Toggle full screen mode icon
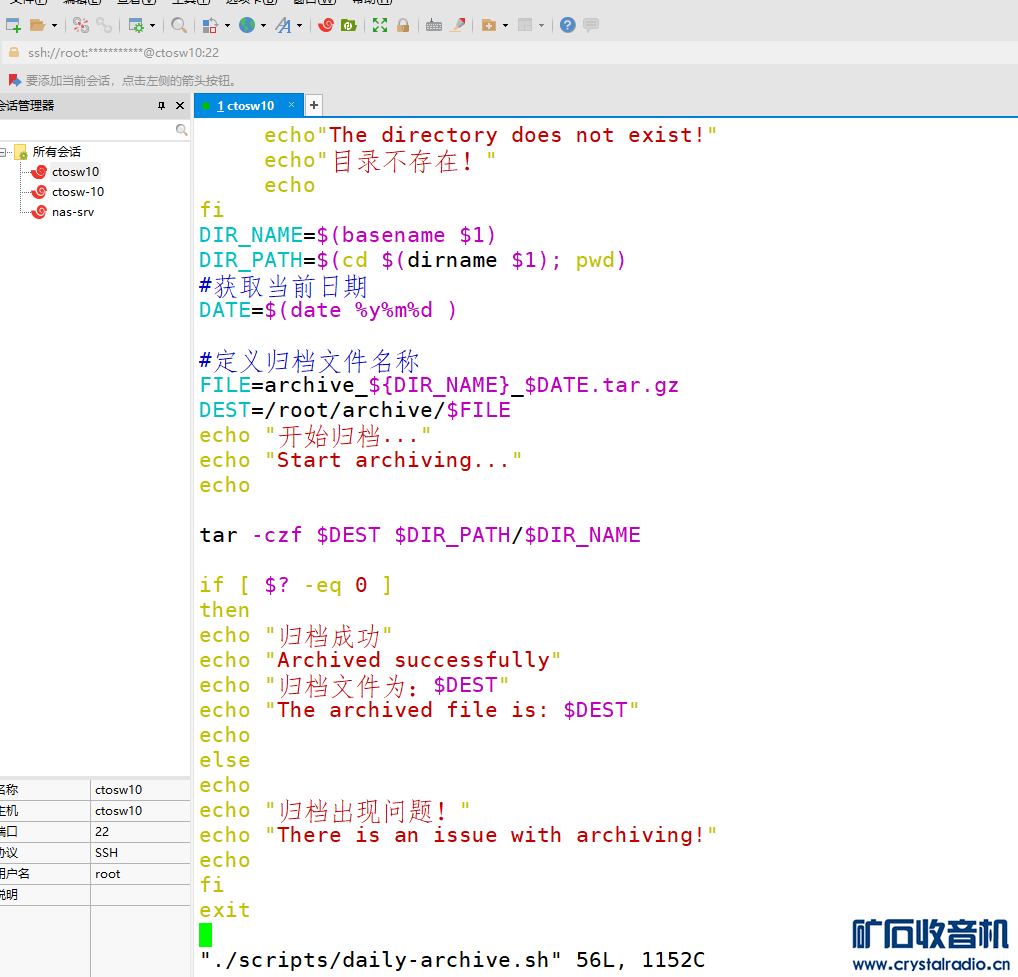 (380, 25)
